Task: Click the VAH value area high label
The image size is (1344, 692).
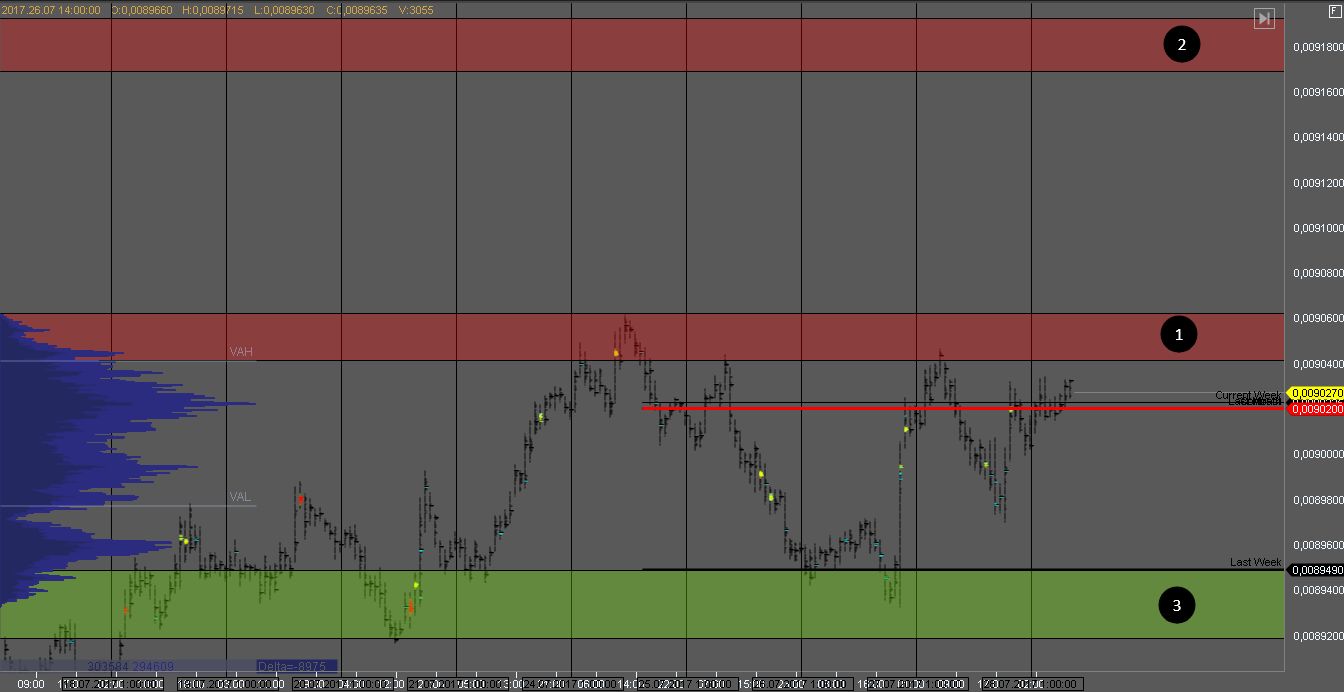Action: [x=241, y=352]
